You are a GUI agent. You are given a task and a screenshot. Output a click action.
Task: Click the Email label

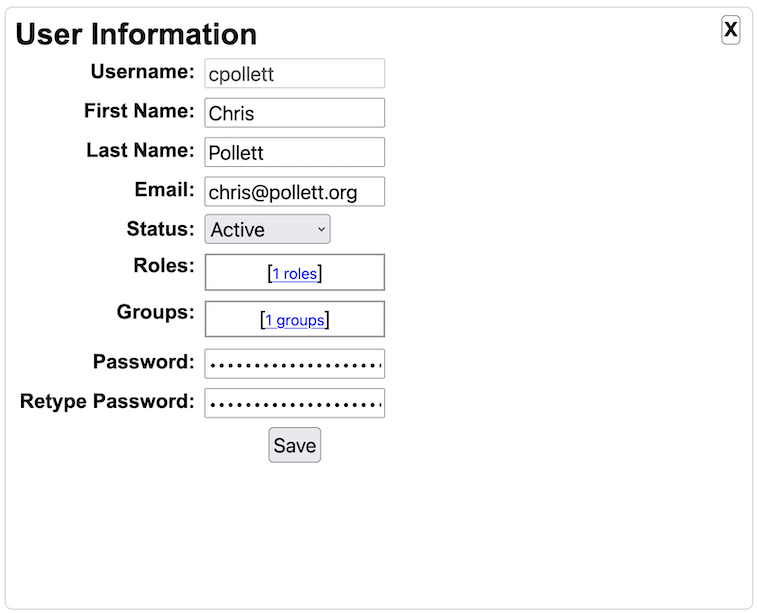tap(165, 190)
